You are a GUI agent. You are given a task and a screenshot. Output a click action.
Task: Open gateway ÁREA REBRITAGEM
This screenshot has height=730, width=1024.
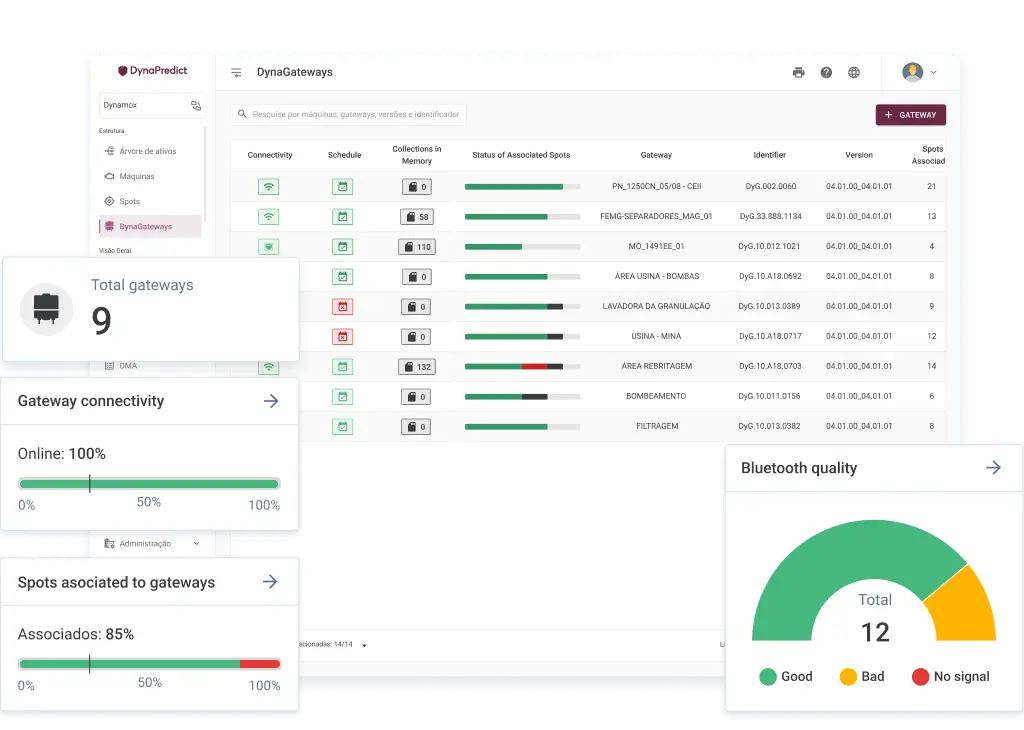656,366
